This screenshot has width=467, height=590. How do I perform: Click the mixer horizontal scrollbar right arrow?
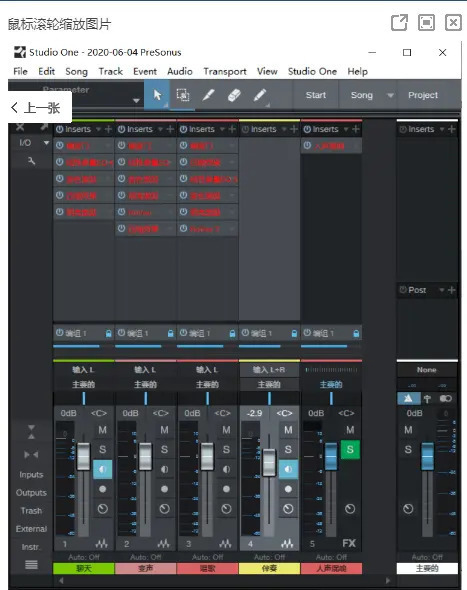tap(388, 580)
